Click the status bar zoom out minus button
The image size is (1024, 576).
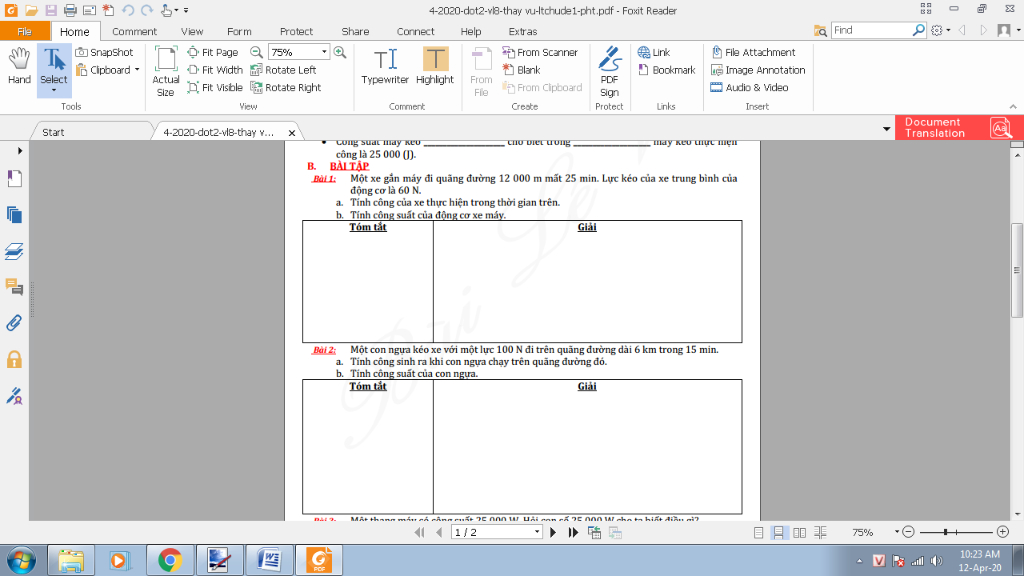[x=908, y=532]
